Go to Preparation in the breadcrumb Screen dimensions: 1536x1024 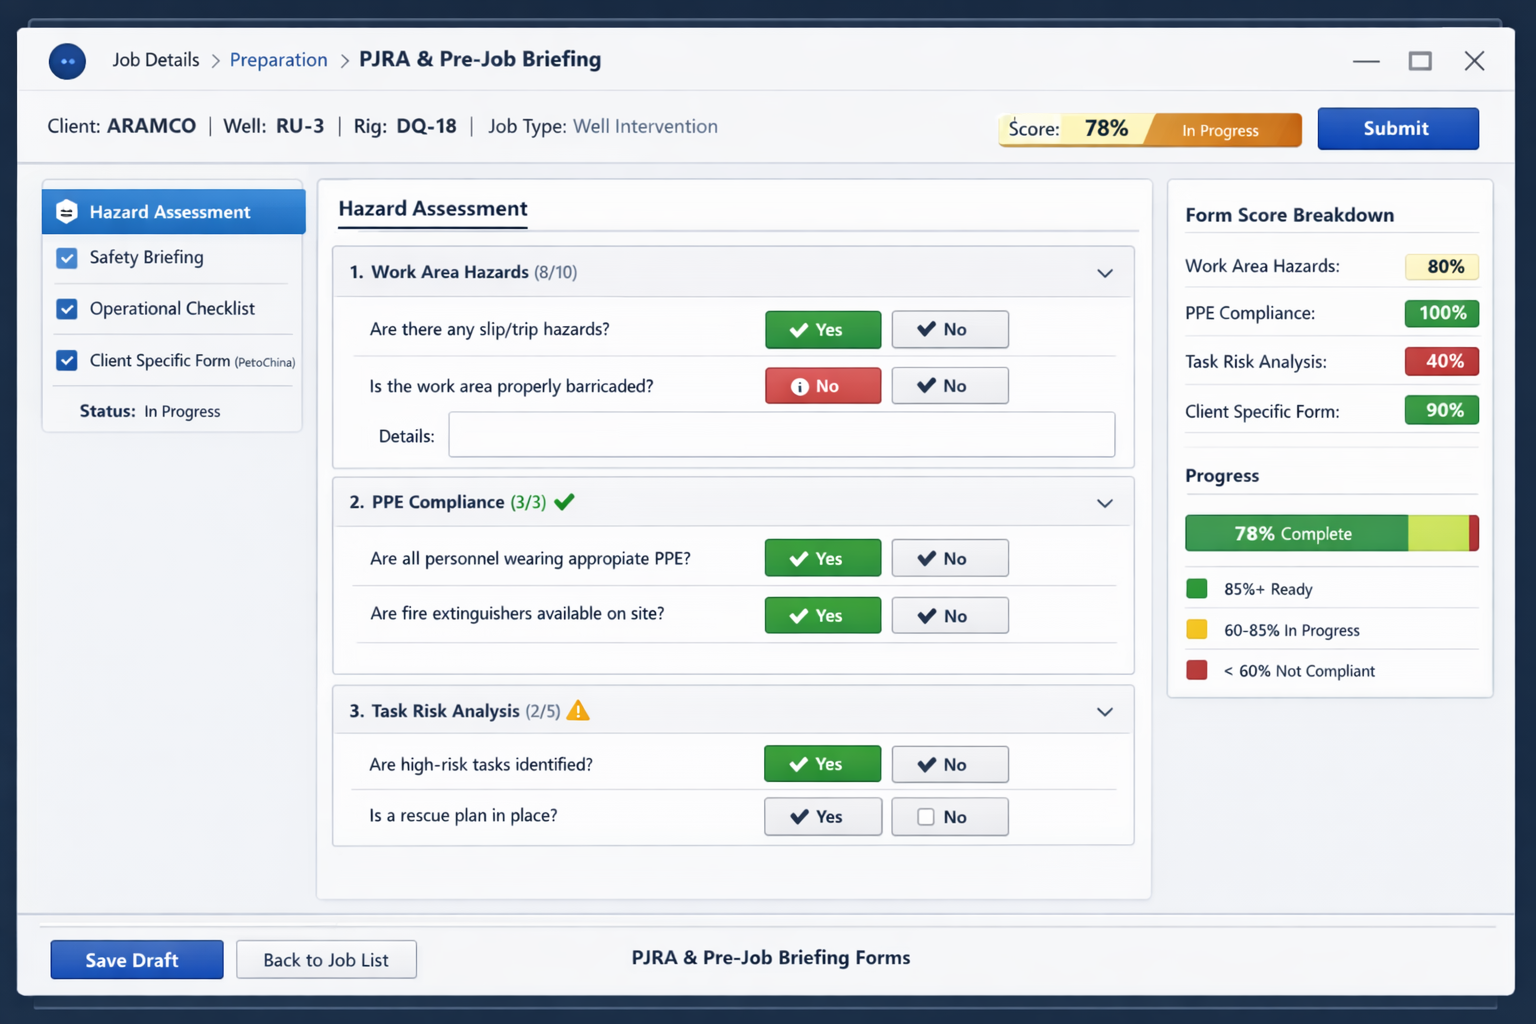tap(278, 60)
